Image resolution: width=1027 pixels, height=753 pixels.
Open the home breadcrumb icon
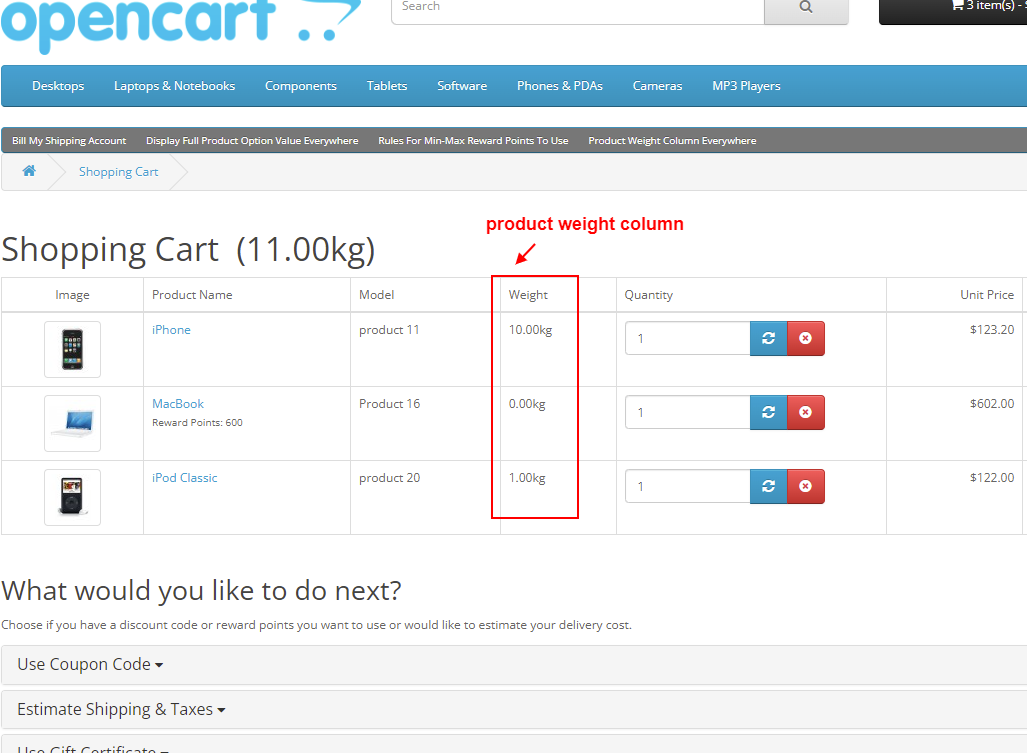click(x=29, y=172)
